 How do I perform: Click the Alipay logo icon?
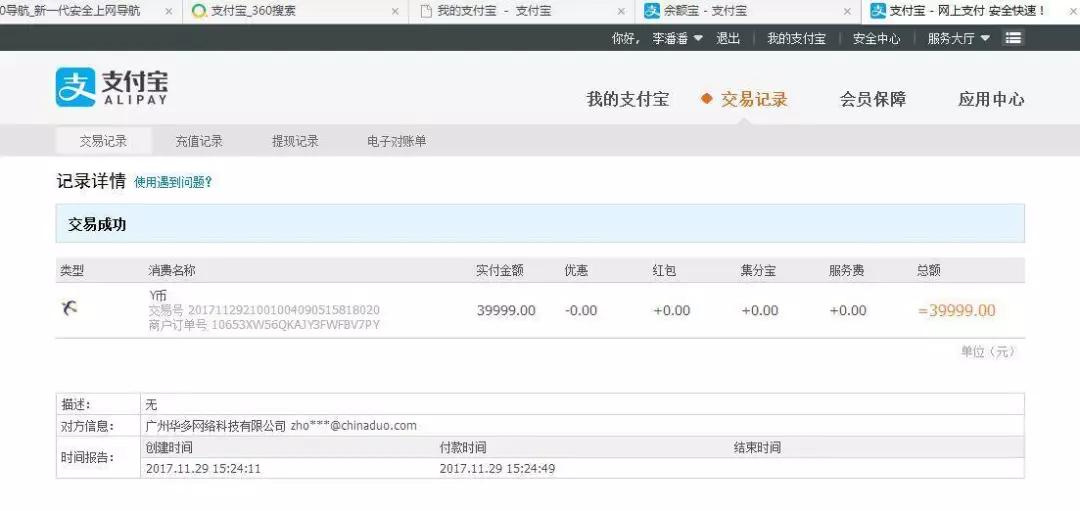(76, 87)
